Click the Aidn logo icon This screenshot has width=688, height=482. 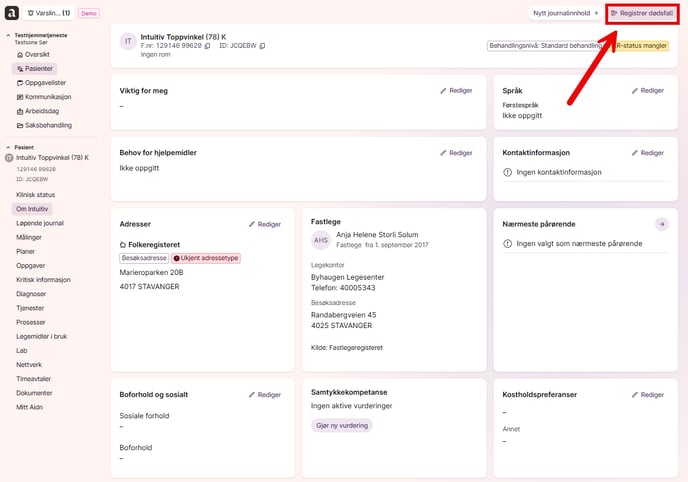pos(12,13)
